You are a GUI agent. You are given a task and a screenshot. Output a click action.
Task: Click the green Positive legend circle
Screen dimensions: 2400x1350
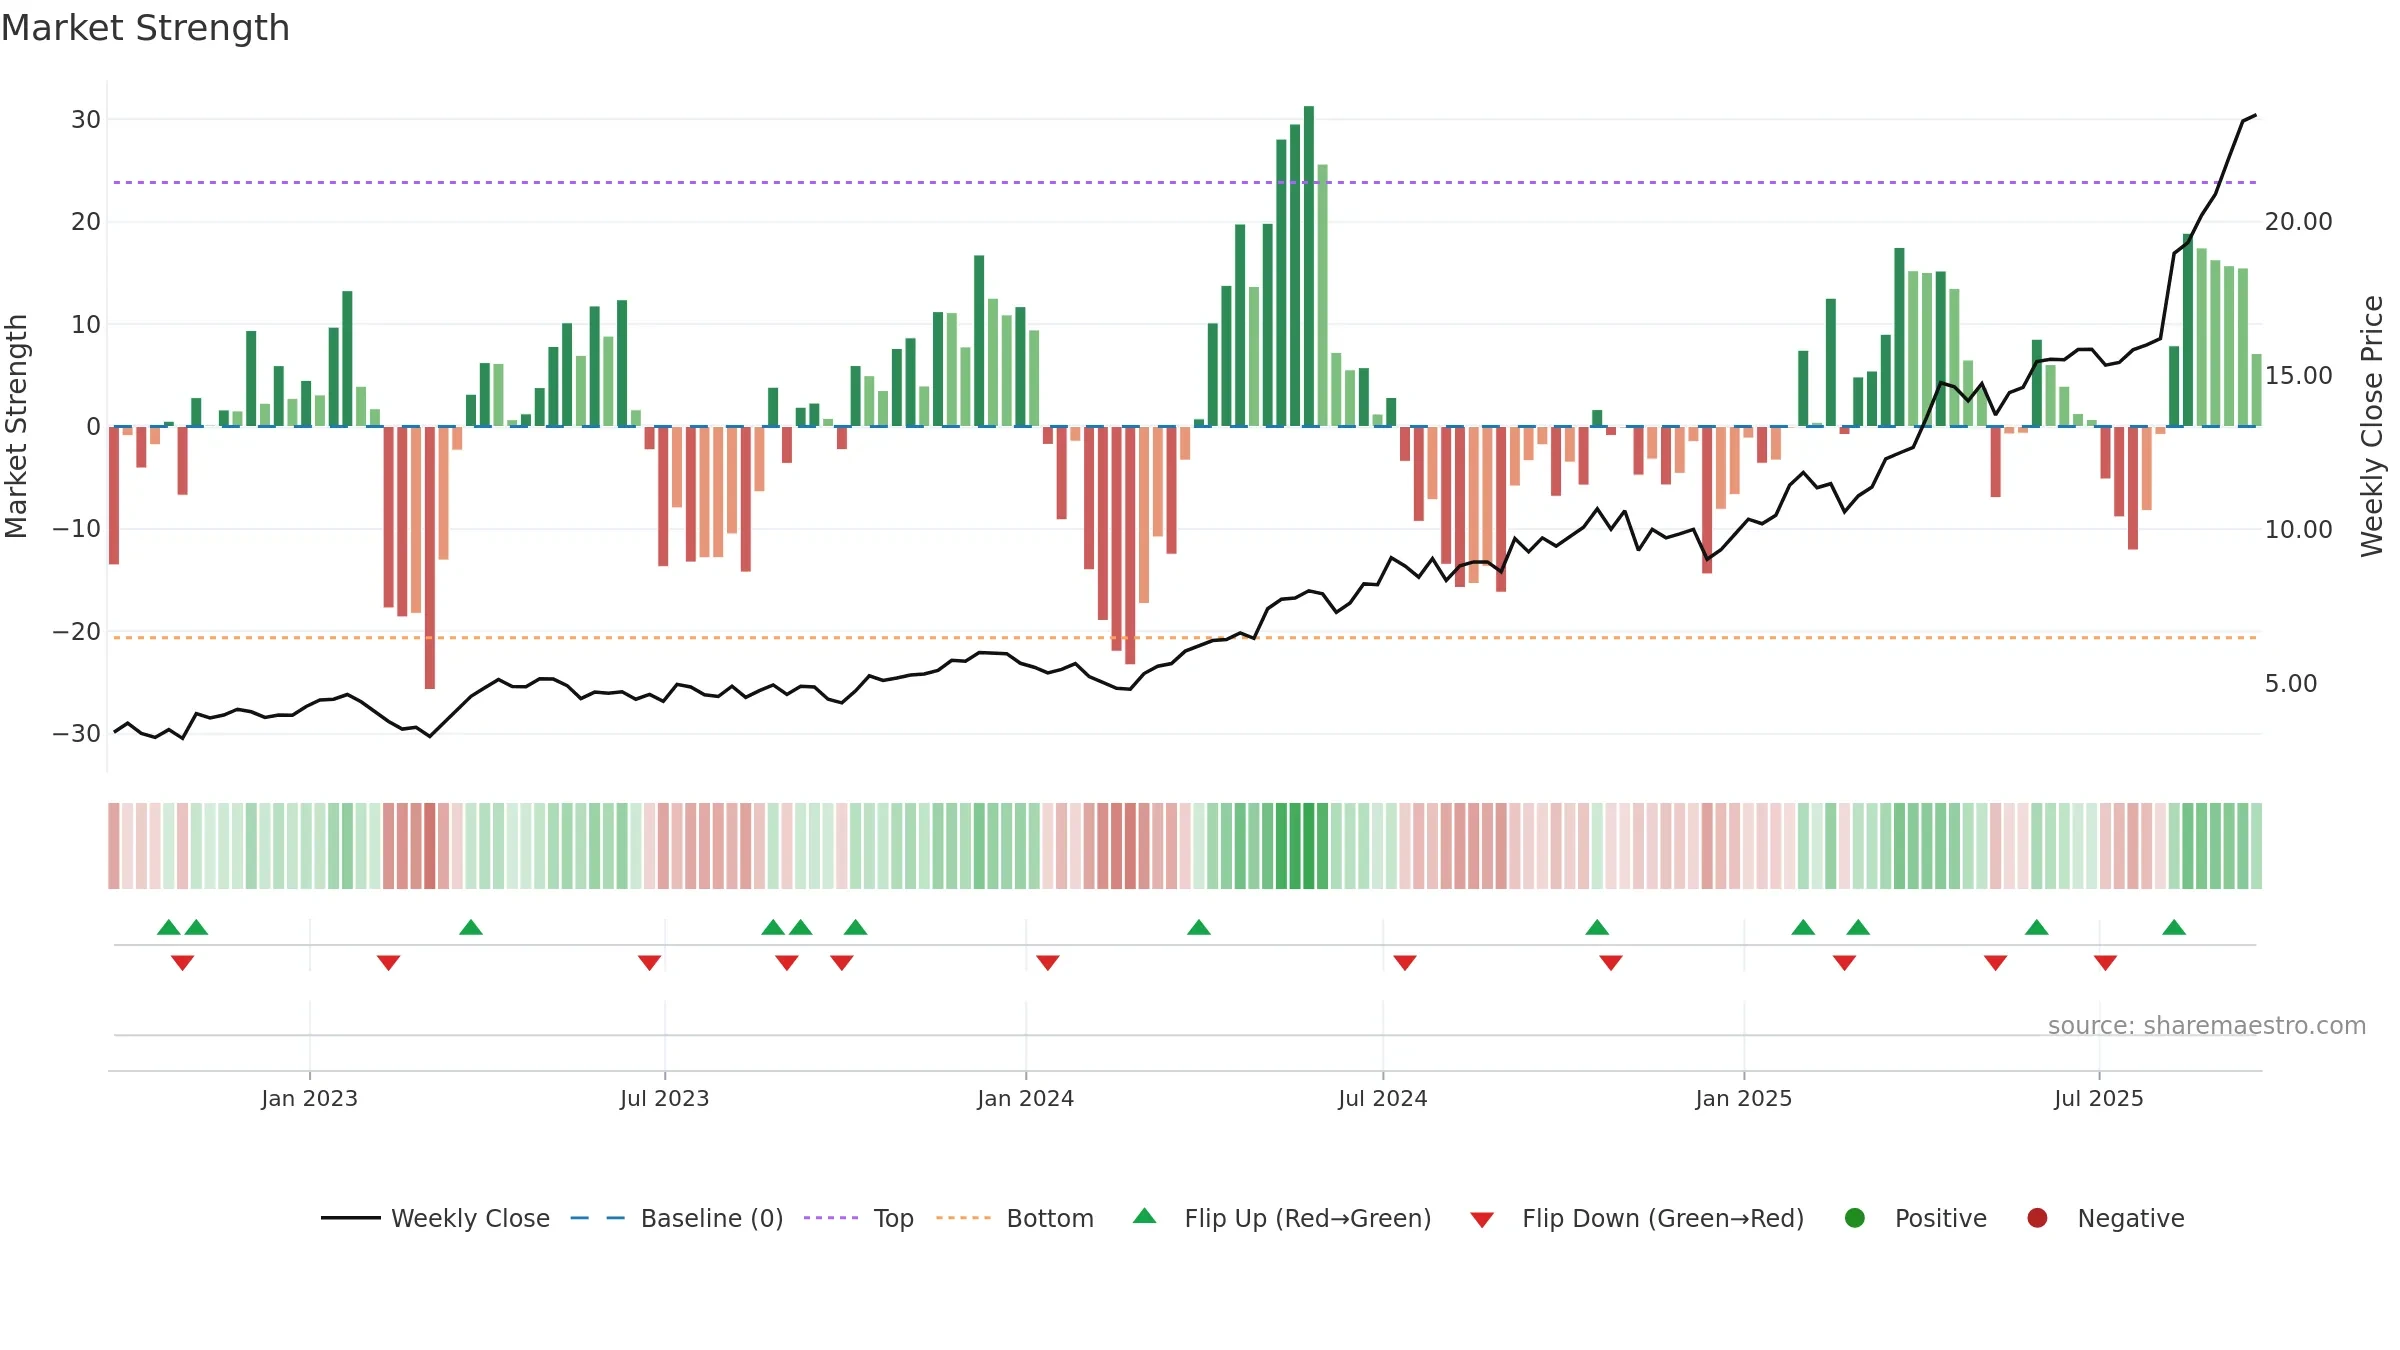[1855, 1218]
